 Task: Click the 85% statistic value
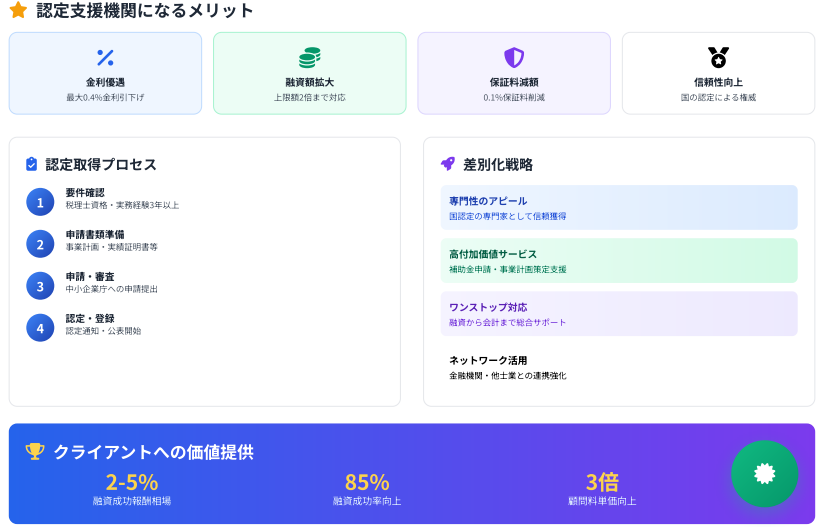[367, 482]
